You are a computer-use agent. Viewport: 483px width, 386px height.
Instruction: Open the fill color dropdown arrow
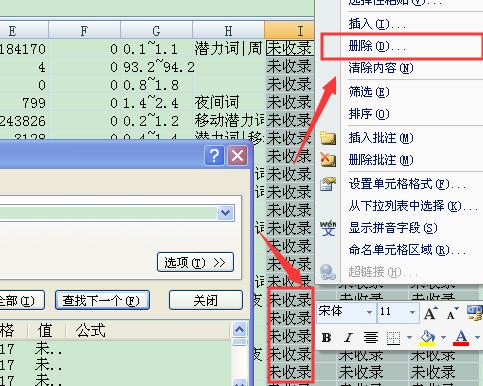coord(443,338)
